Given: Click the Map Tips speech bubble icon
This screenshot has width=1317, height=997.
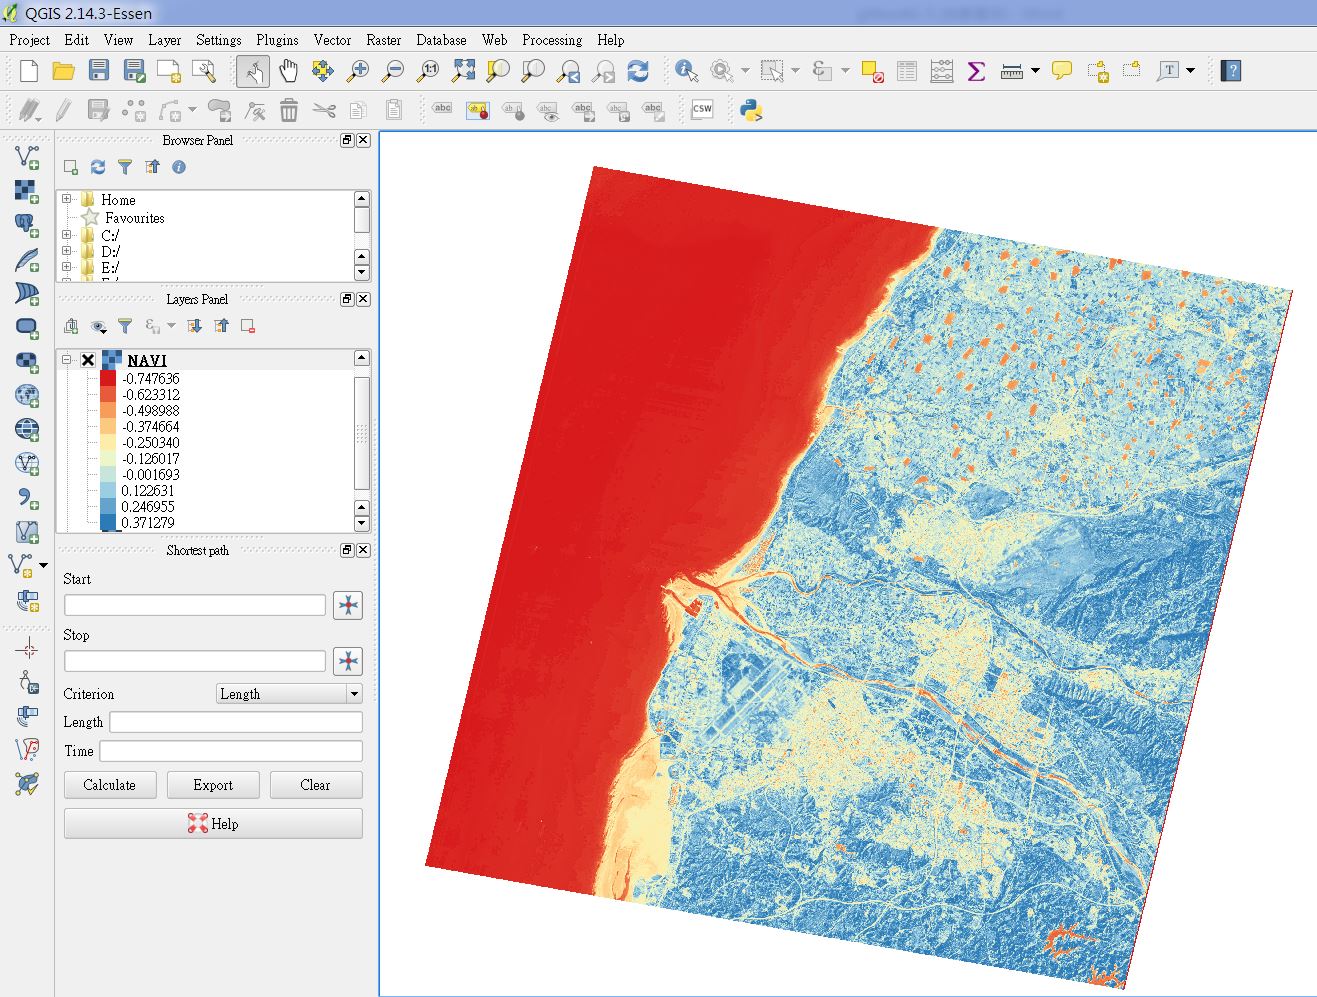Looking at the screenshot, I should pyautogui.click(x=1062, y=71).
